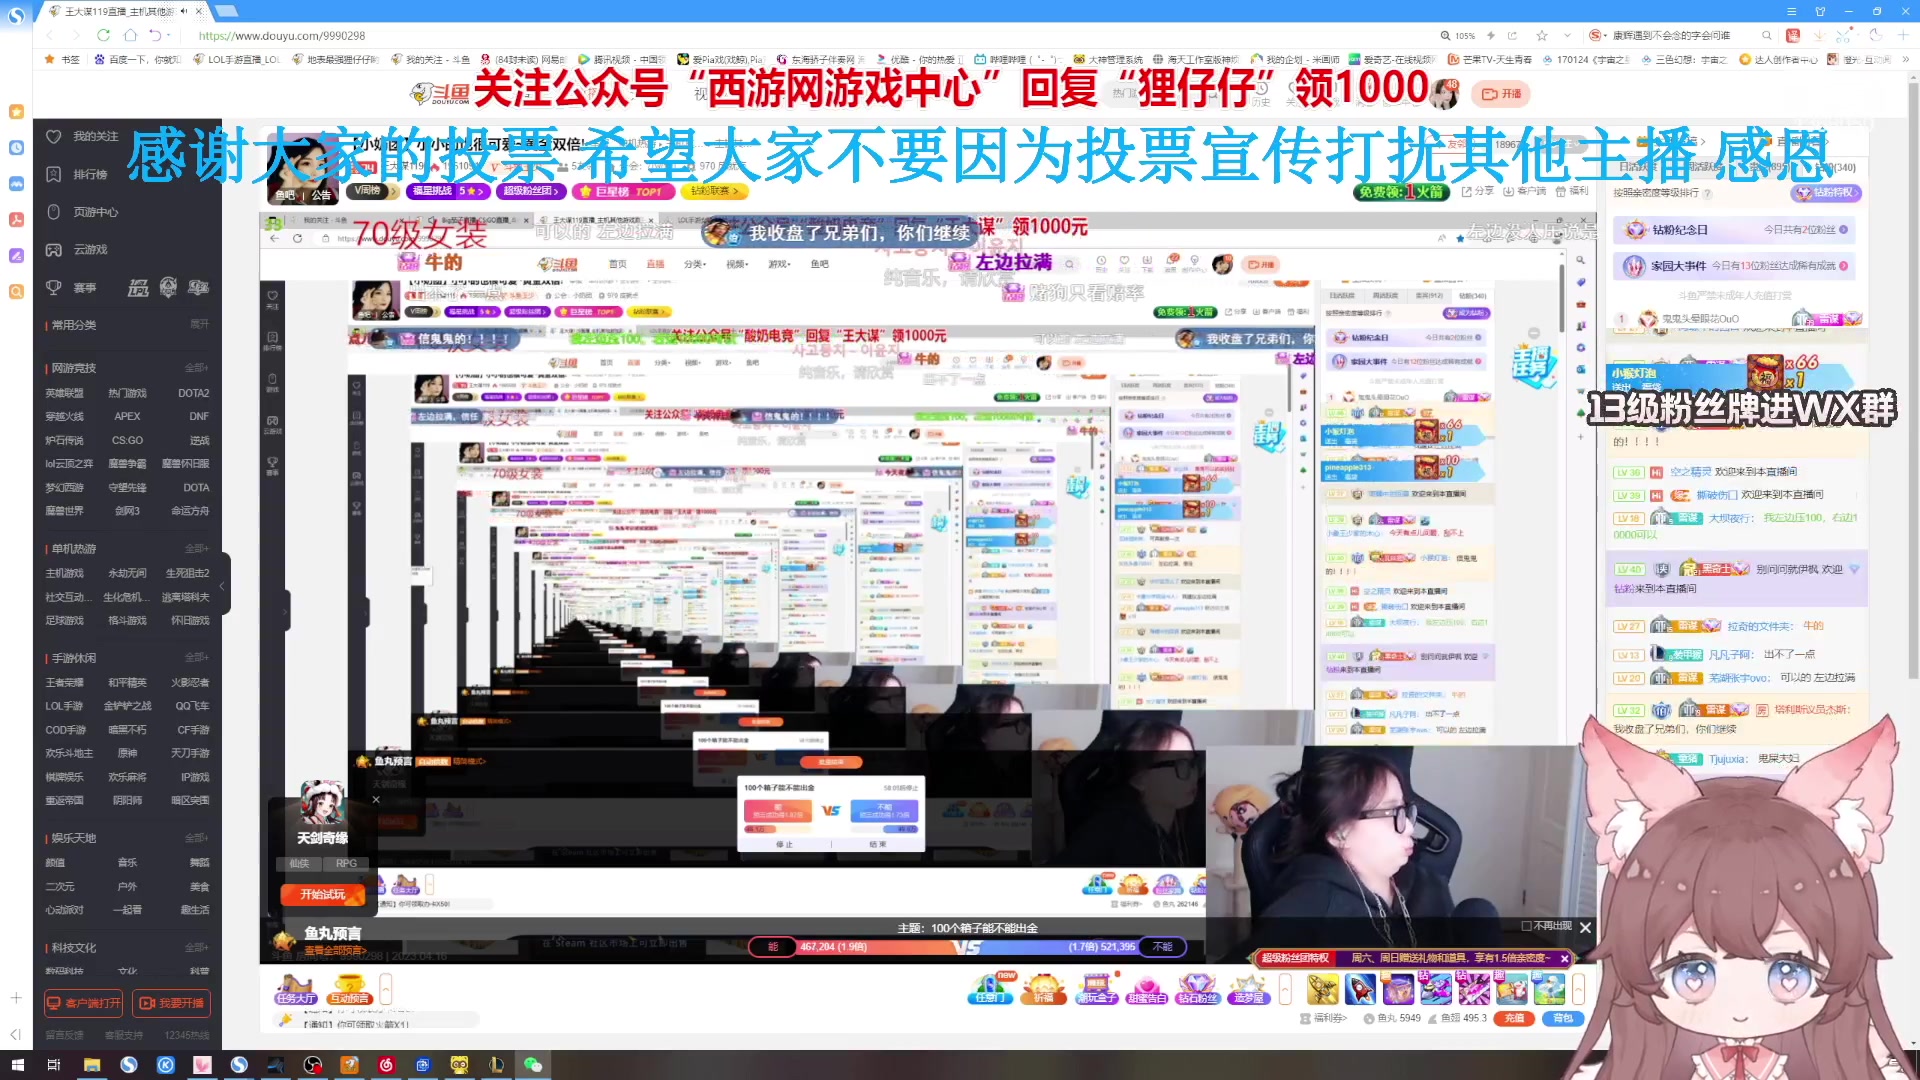Check the 不再出现 checkbox
Image resolution: width=1920 pixels, height=1080 pixels.
[1526, 926]
